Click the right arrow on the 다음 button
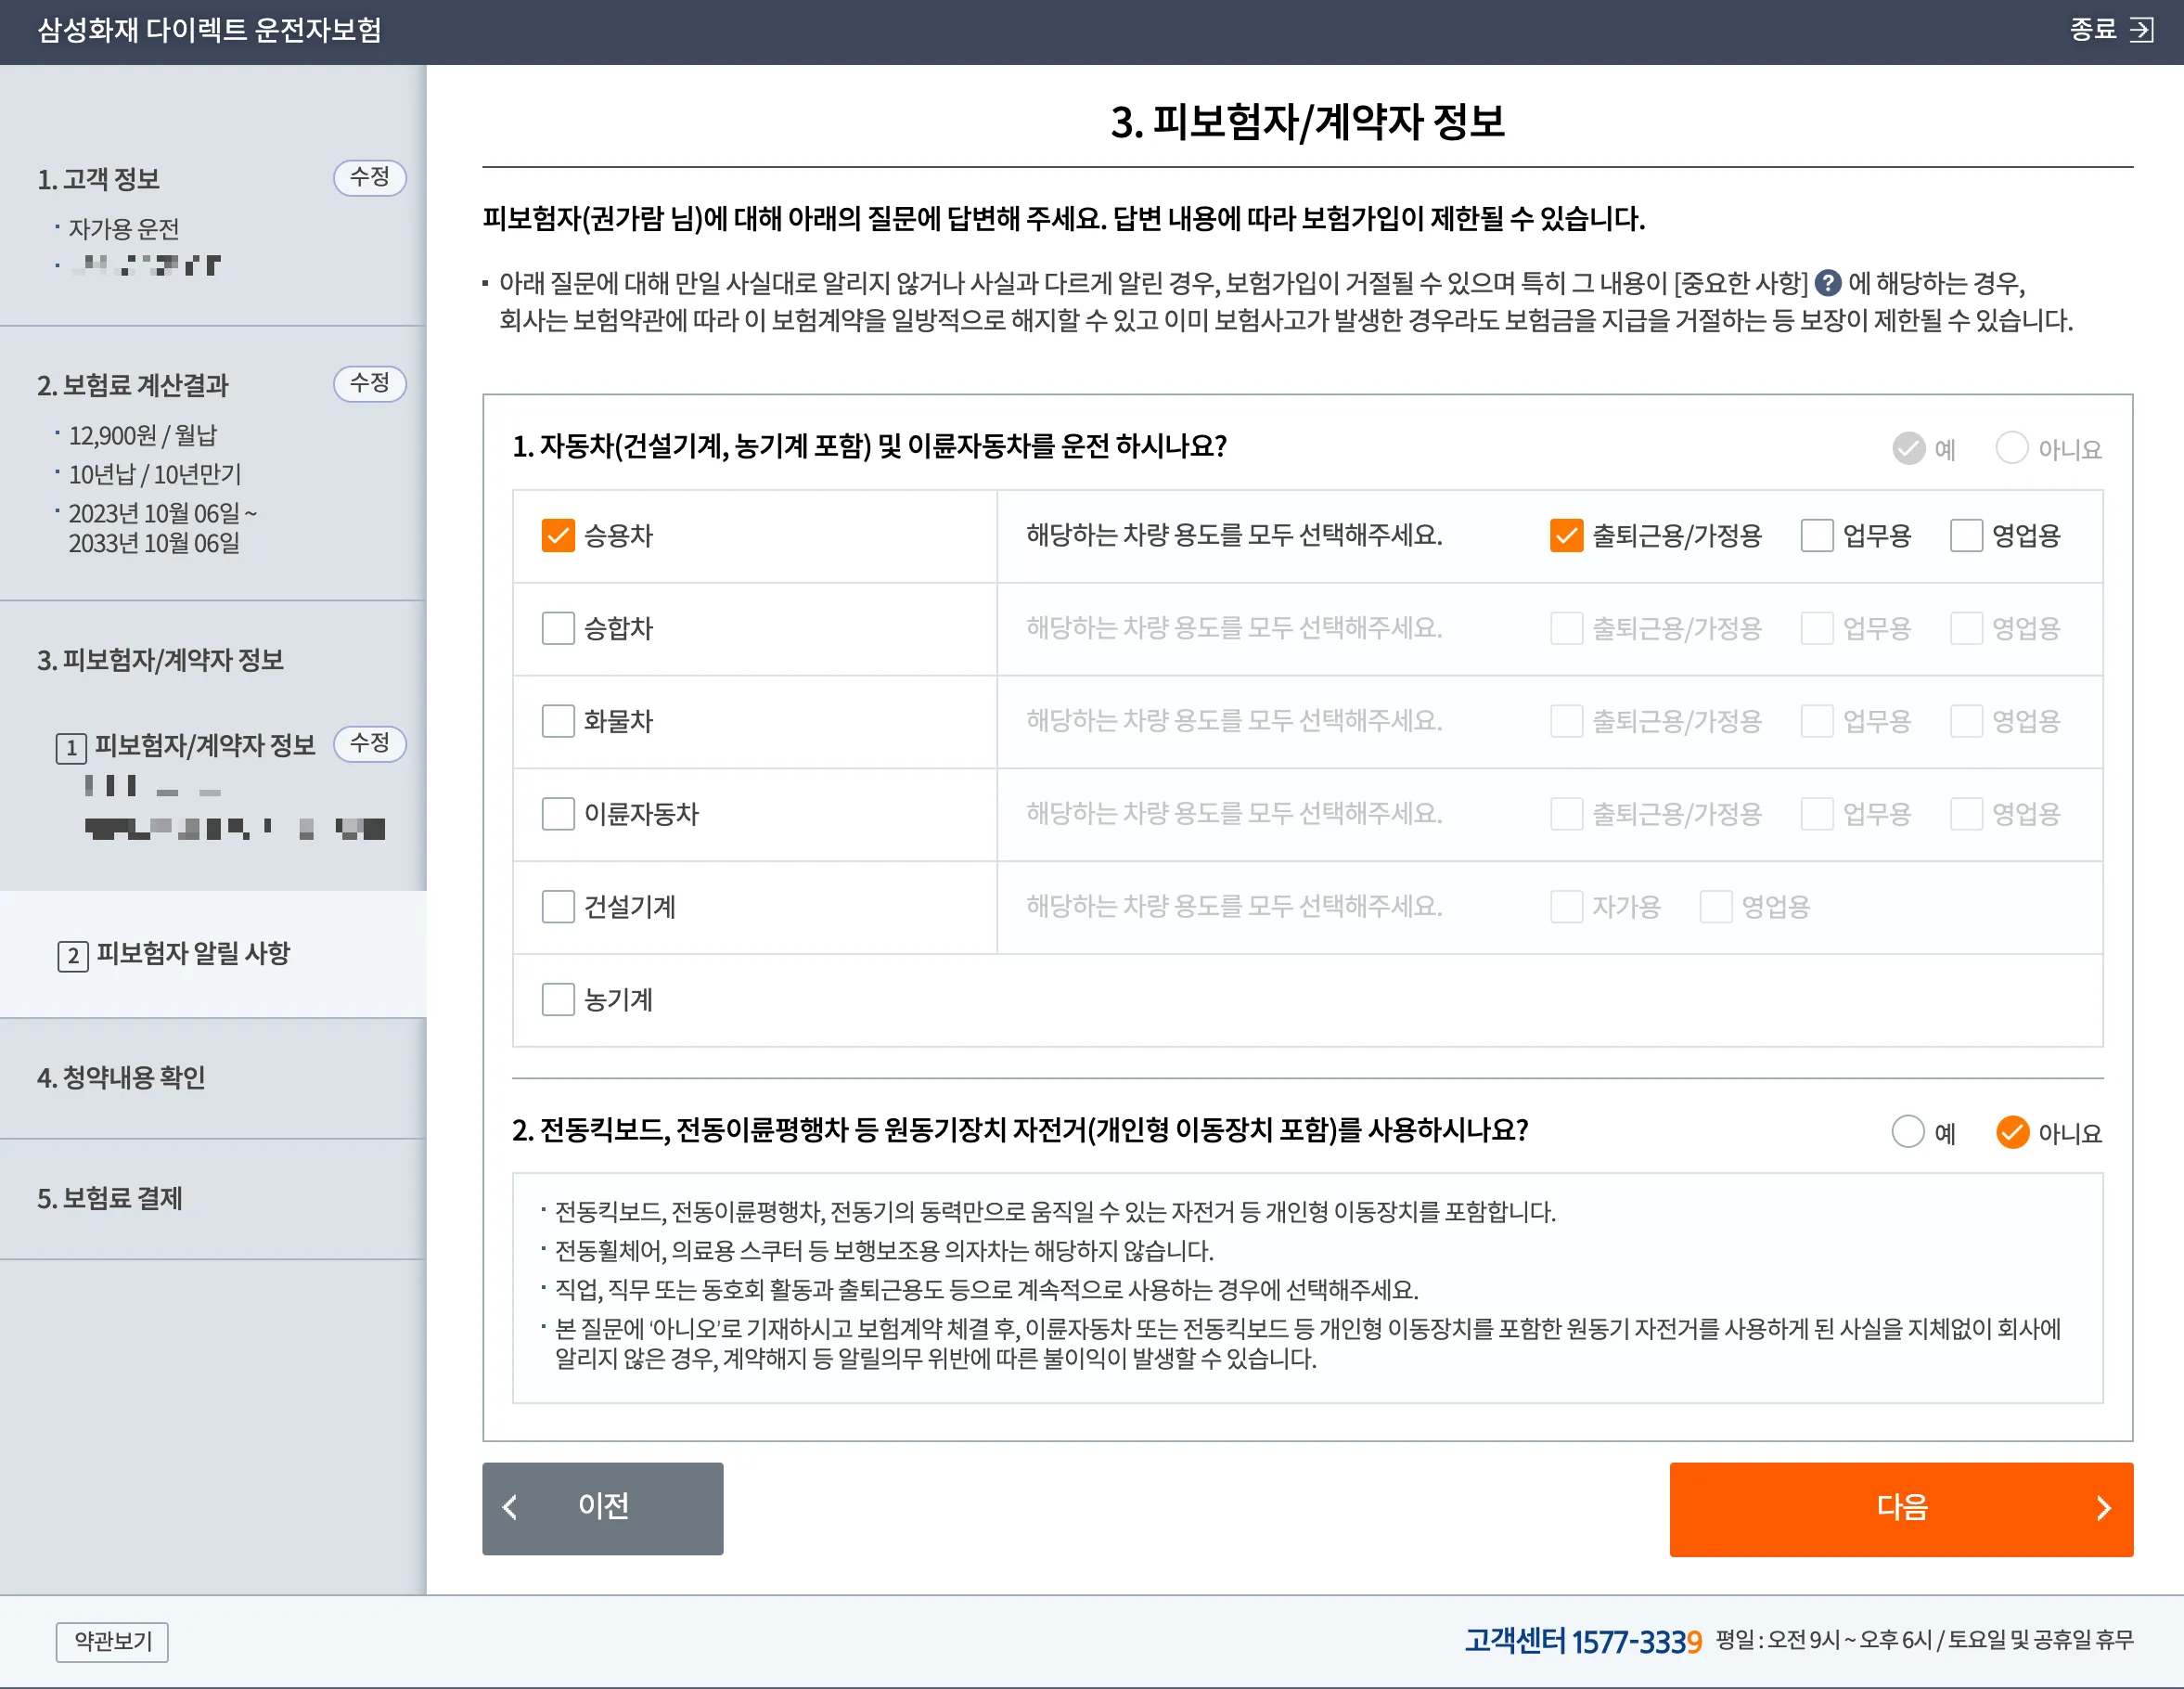The height and width of the screenshot is (1689, 2184). coord(2106,1509)
